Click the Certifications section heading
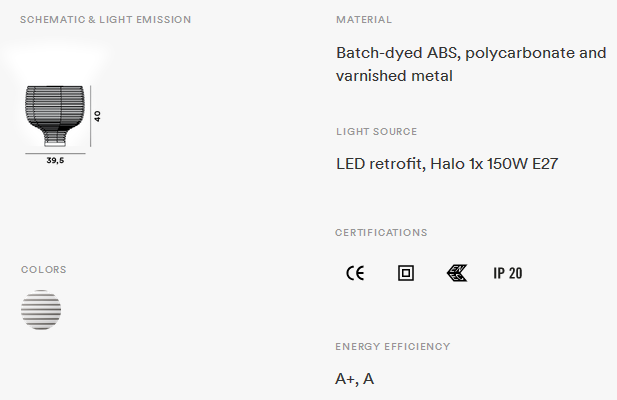The height and width of the screenshot is (400, 617). tap(381, 232)
